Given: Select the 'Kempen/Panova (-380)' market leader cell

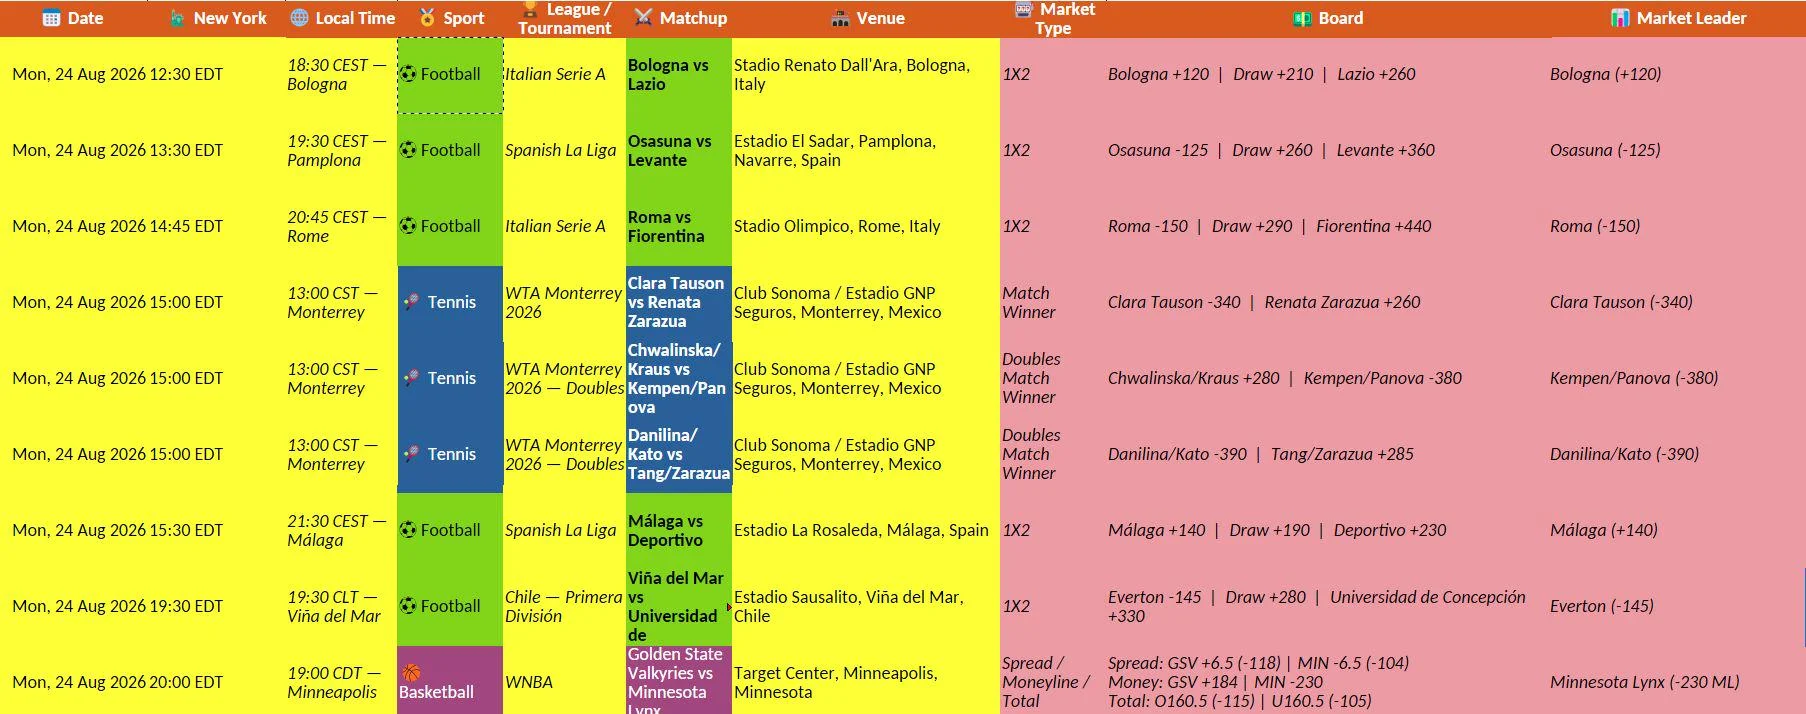Looking at the screenshot, I should 1677,378.
